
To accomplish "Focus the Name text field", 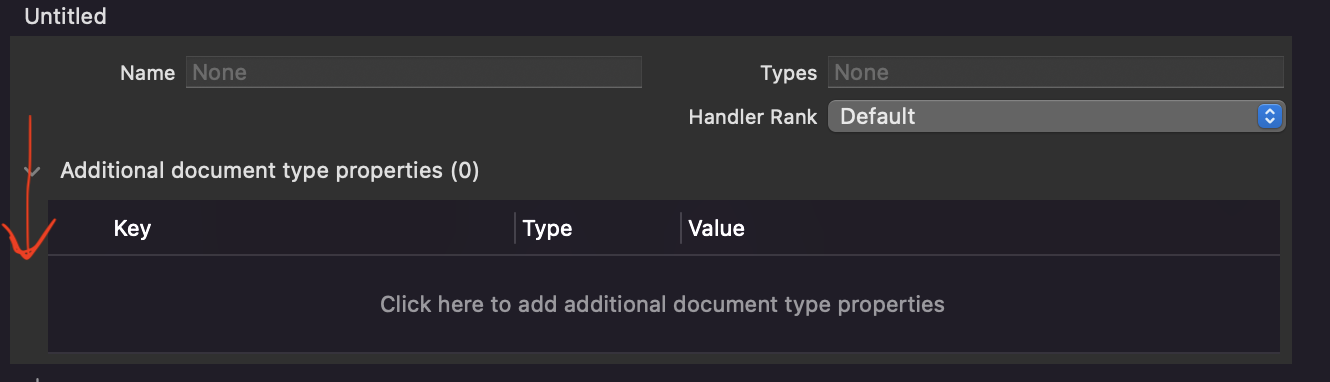I will tap(414, 72).
